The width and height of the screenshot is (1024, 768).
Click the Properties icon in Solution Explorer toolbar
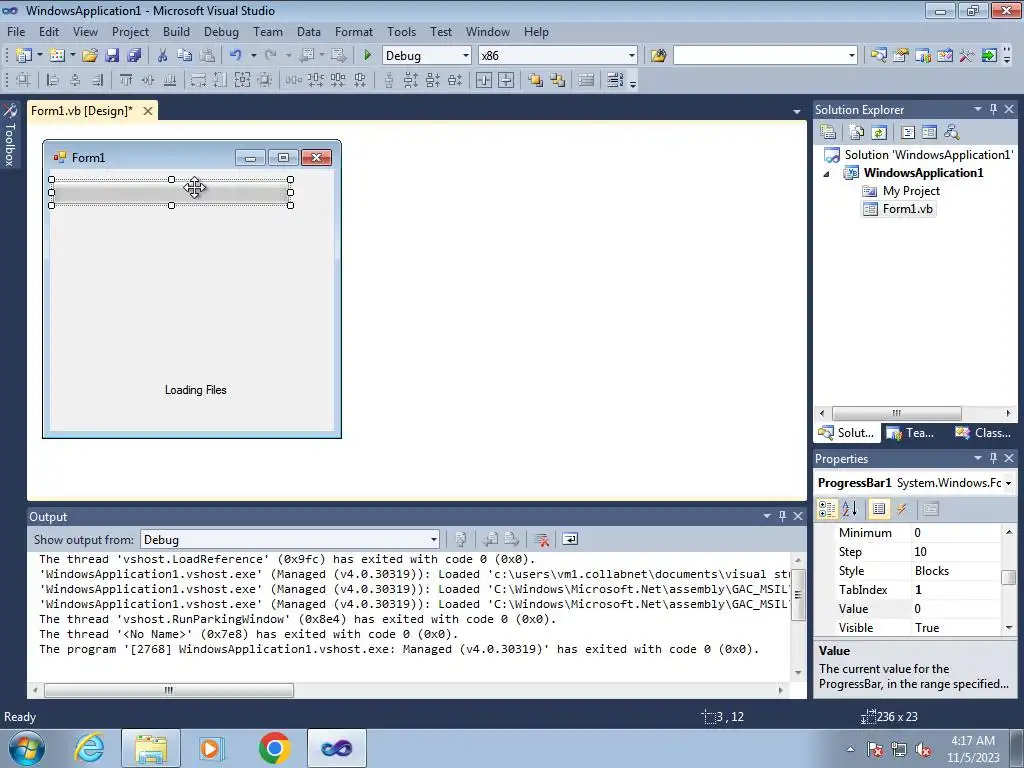(828, 133)
